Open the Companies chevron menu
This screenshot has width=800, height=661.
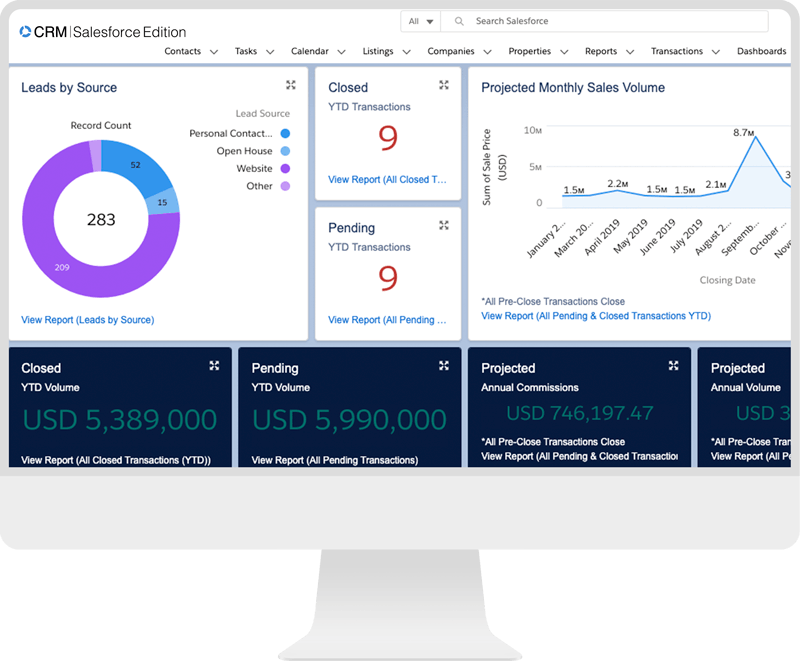488,52
